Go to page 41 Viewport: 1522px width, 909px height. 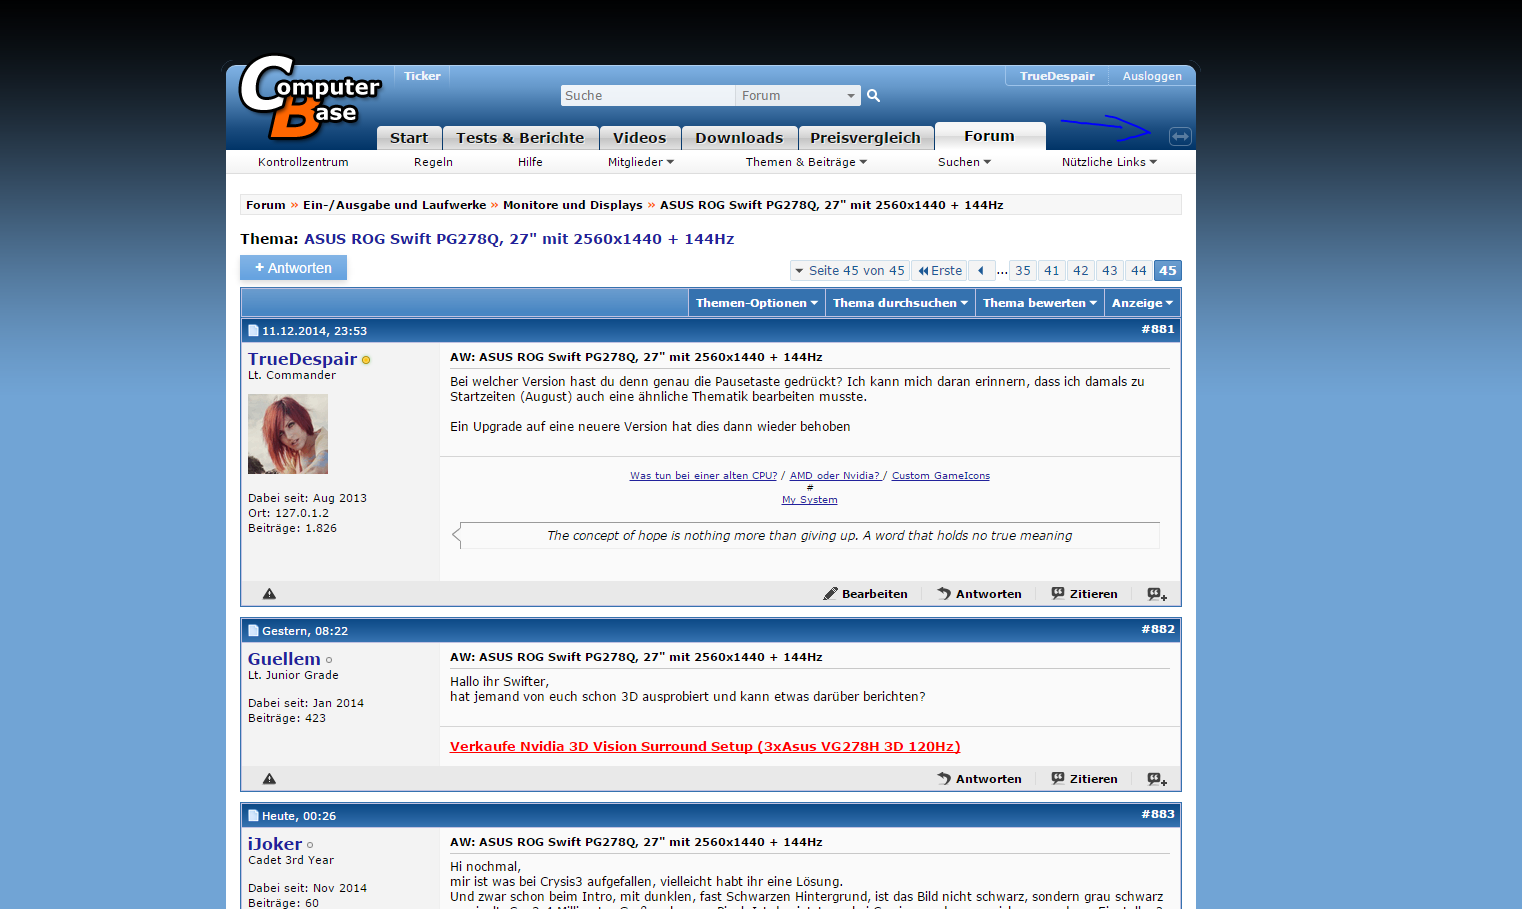(x=1051, y=271)
